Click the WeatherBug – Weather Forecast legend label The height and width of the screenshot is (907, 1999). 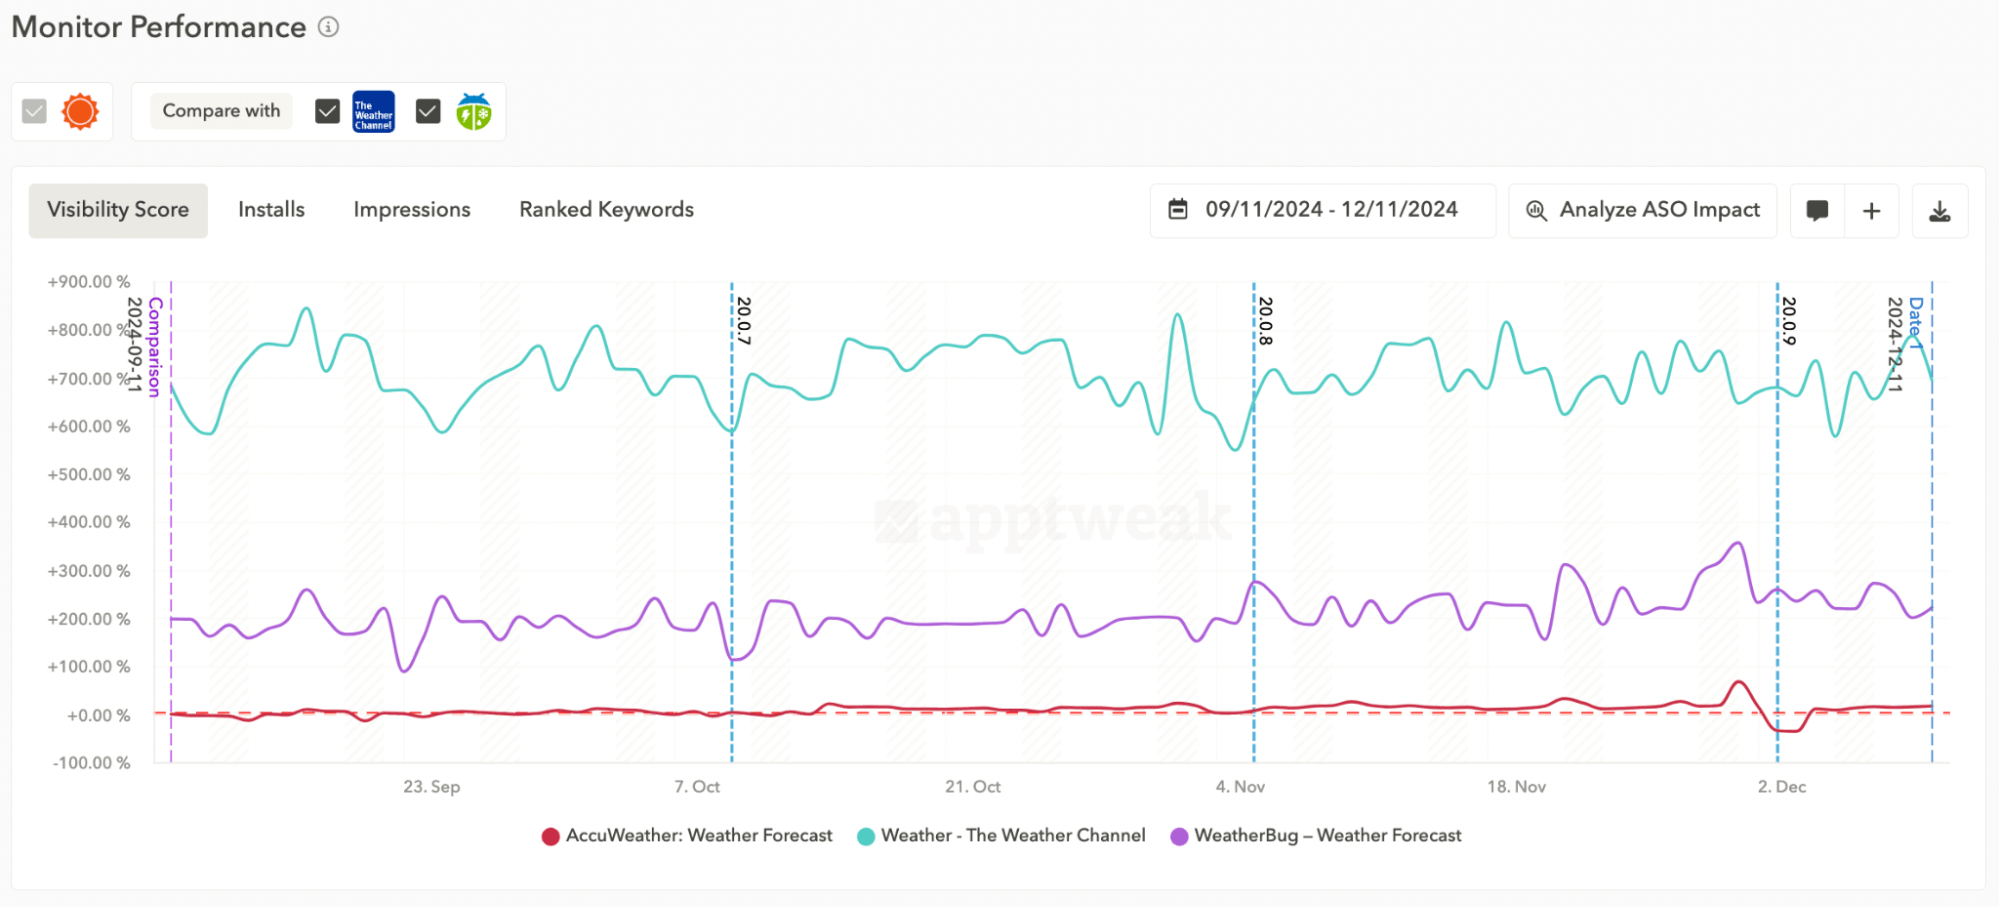pyautogui.click(x=1328, y=835)
